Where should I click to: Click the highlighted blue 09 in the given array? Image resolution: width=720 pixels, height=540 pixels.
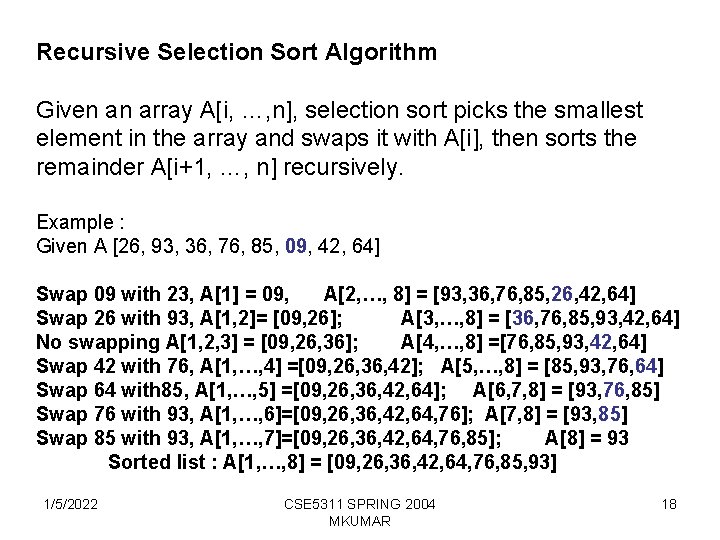tap(296, 246)
